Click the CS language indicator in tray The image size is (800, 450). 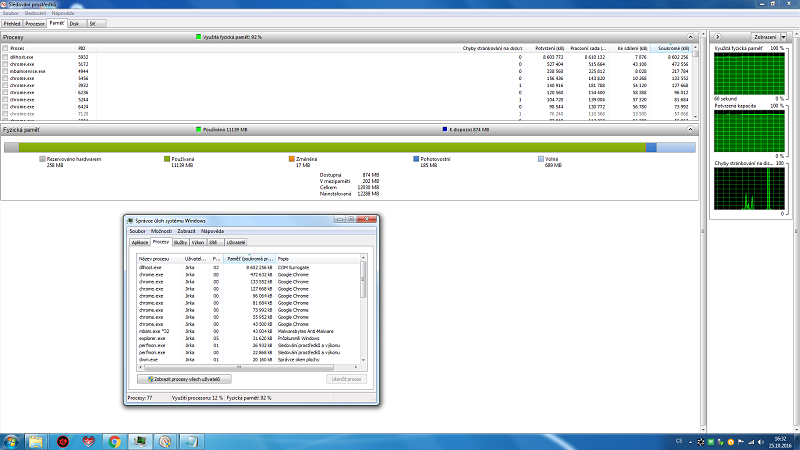(x=679, y=441)
